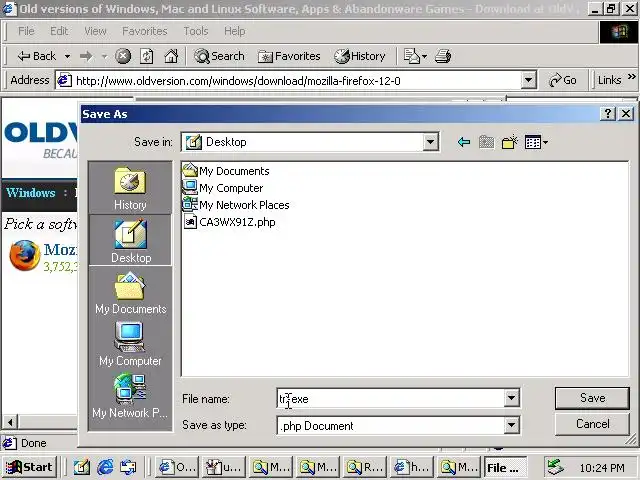Switch to the File ... taskbar button
The image size is (640, 480).
[x=505, y=467]
